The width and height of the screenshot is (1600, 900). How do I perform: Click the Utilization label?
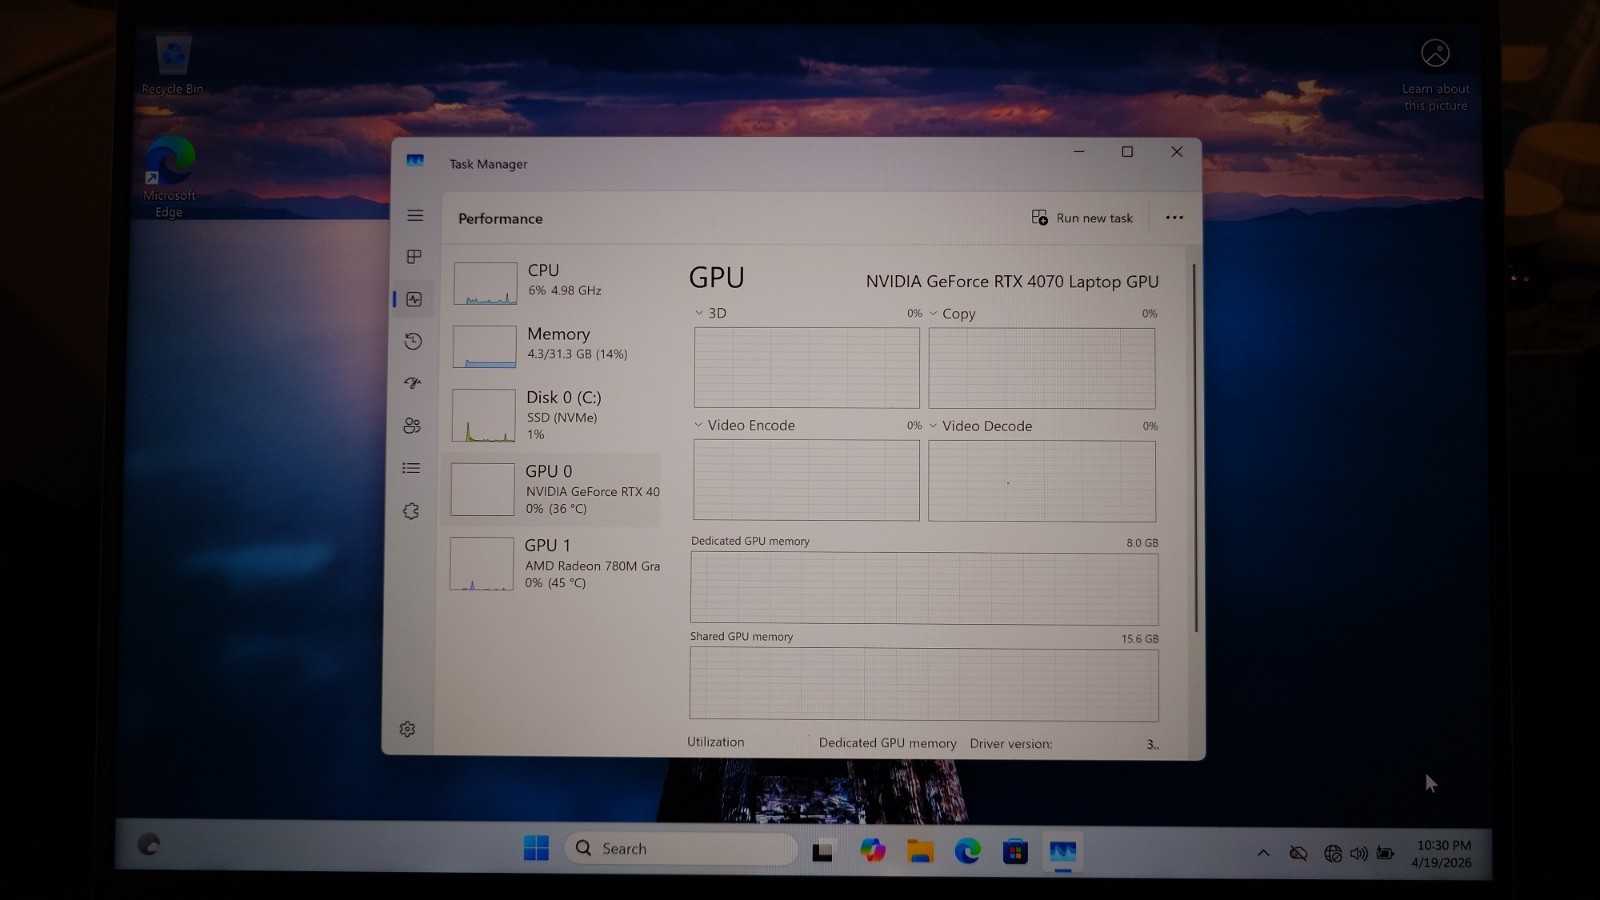[x=716, y=742]
